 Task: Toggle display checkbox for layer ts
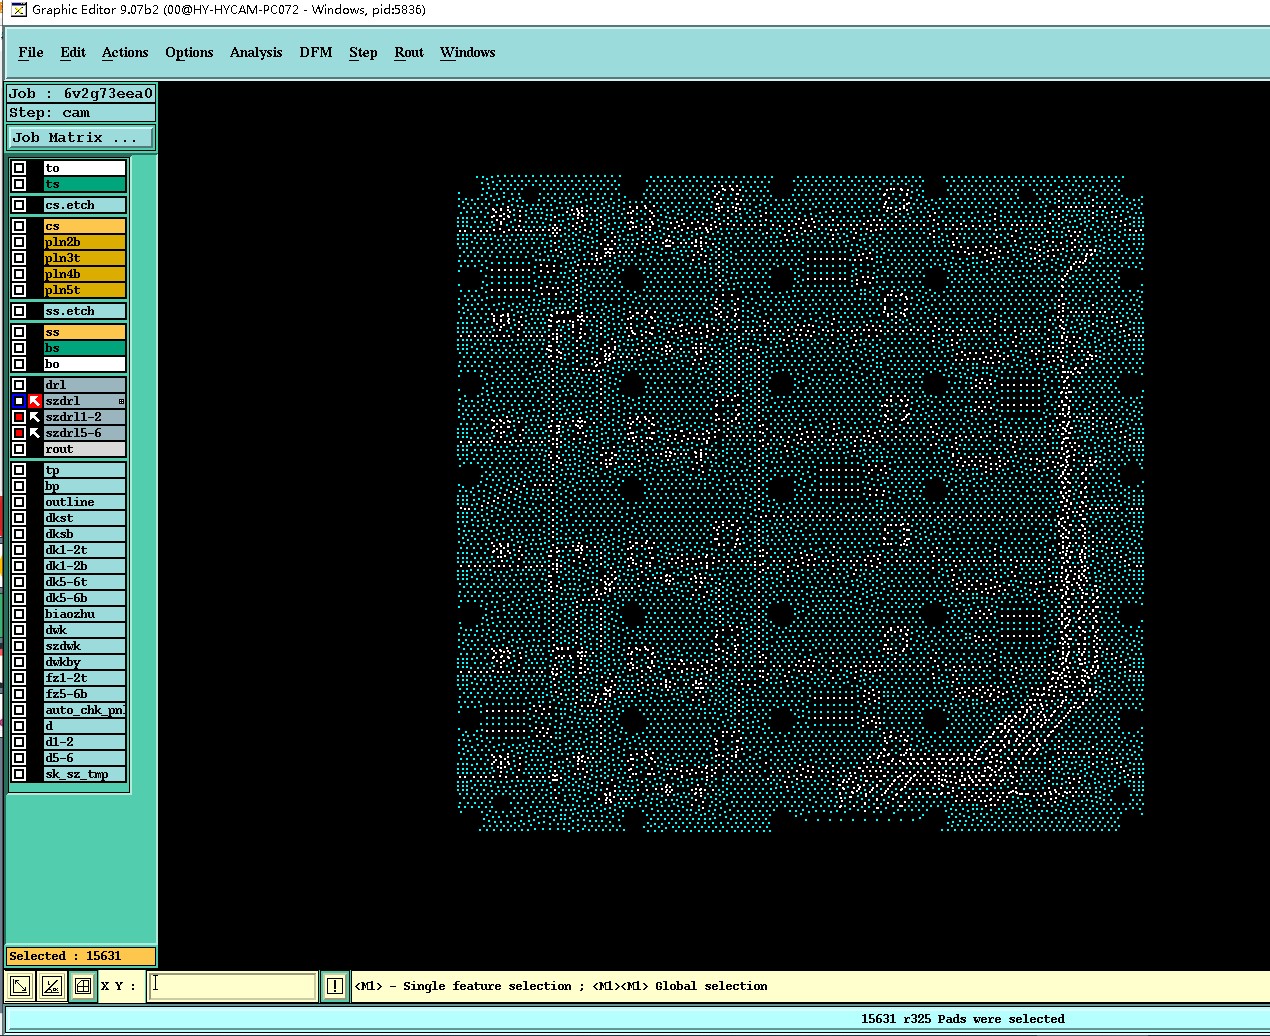tap(19, 184)
